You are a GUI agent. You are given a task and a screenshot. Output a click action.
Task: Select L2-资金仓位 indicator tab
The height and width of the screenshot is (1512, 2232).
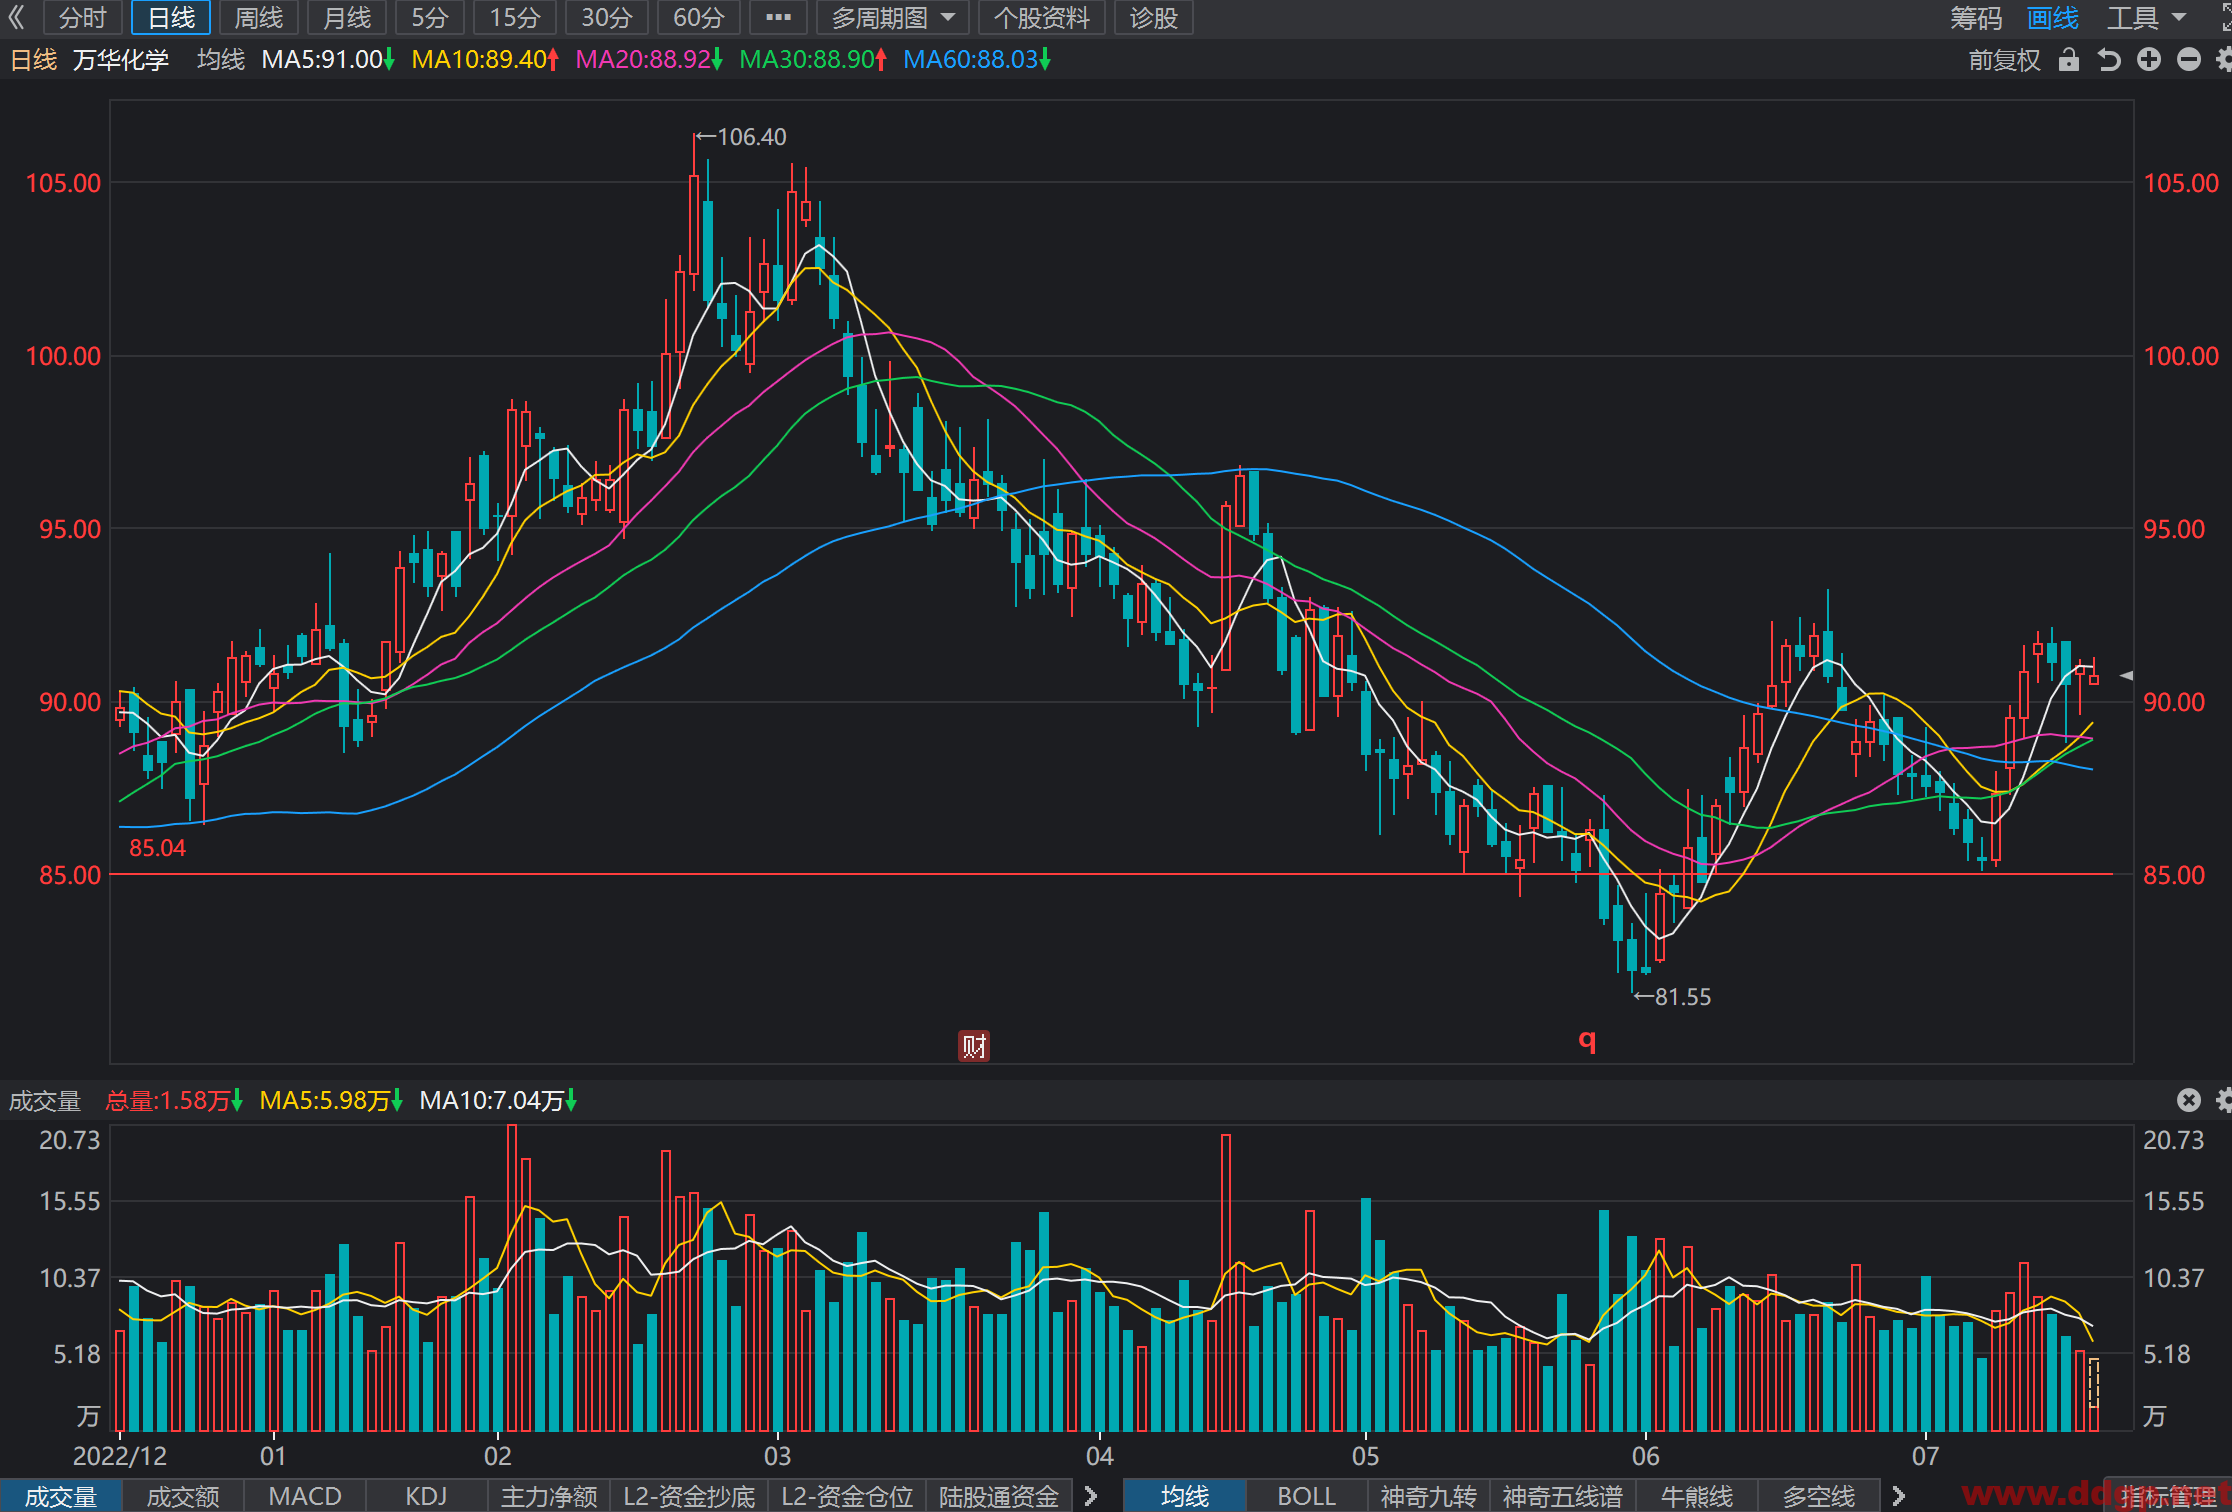tap(847, 1496)
